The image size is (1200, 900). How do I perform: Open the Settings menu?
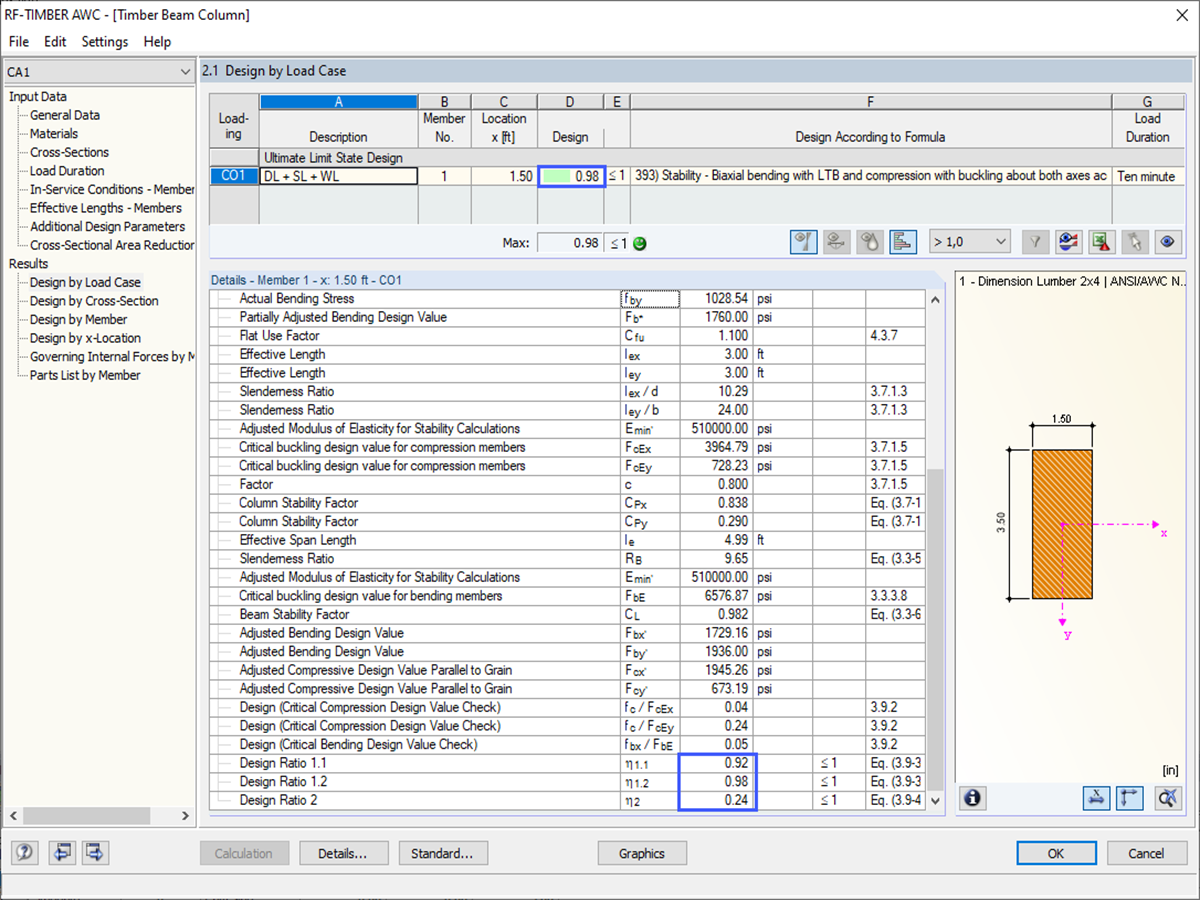(x=105, y=42)
